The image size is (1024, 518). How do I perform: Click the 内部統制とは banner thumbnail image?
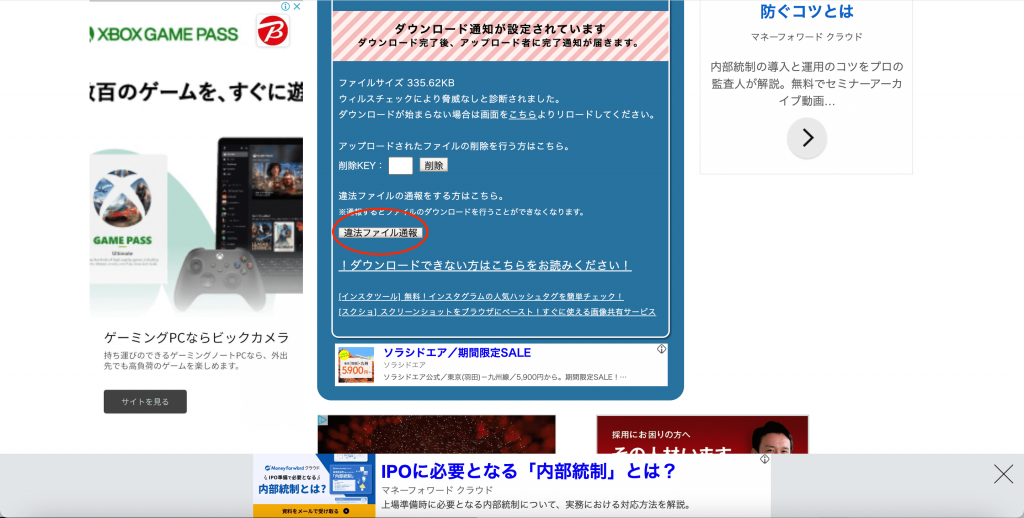point(314,486)
